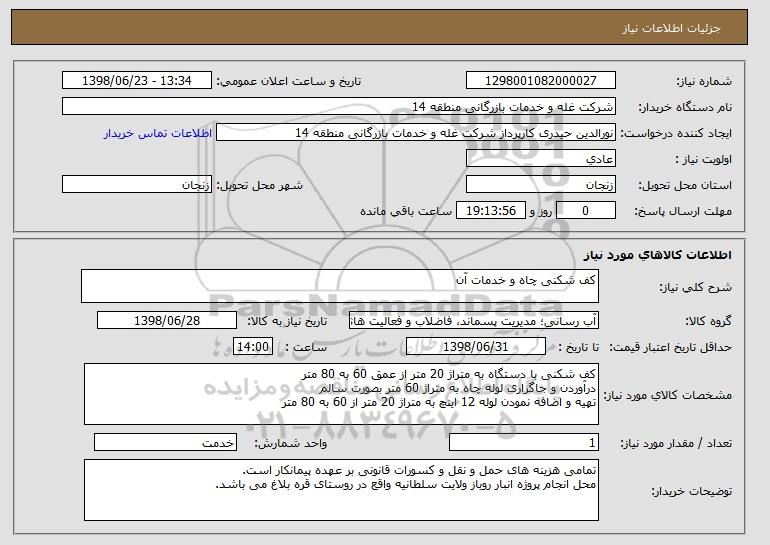The image size is (770, 545).
Task: Select the توضیحات خریدار label
Action: 692,491
